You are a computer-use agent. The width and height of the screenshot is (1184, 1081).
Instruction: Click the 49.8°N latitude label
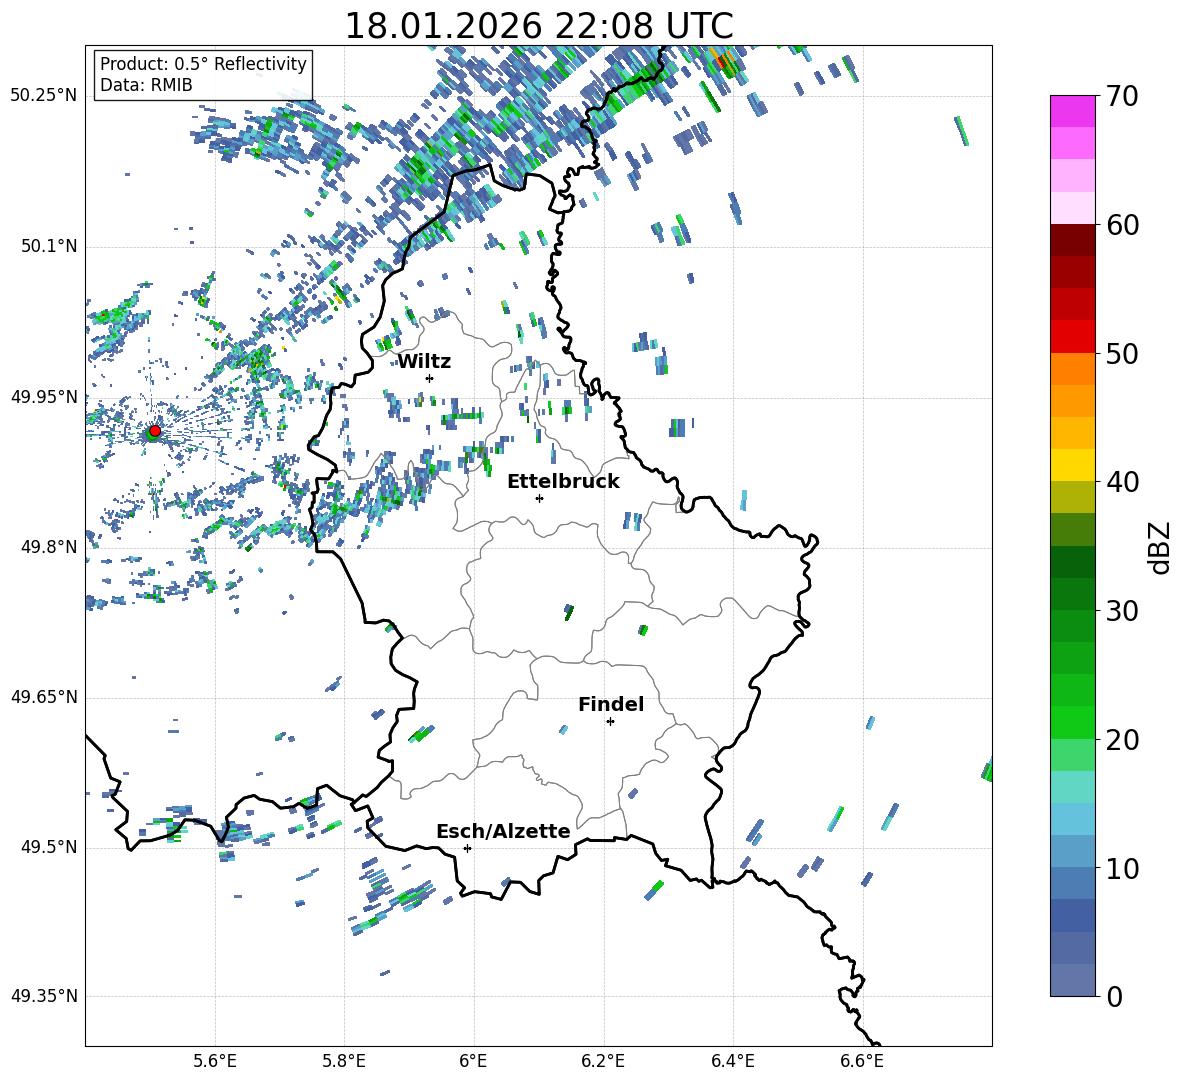(x=48, y=547)
